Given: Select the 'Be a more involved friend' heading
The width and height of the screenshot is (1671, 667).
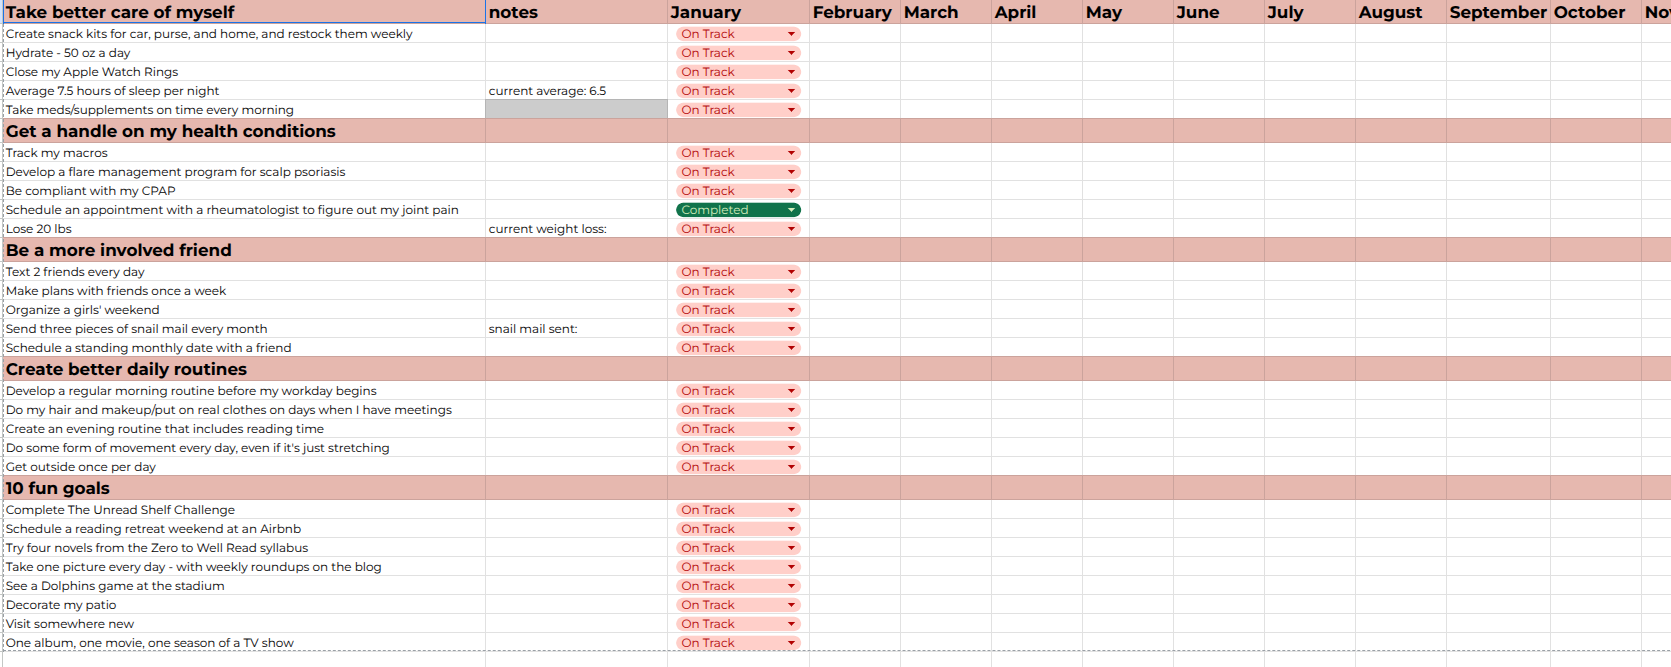Looking at the screenshot, I should [119, 250].
